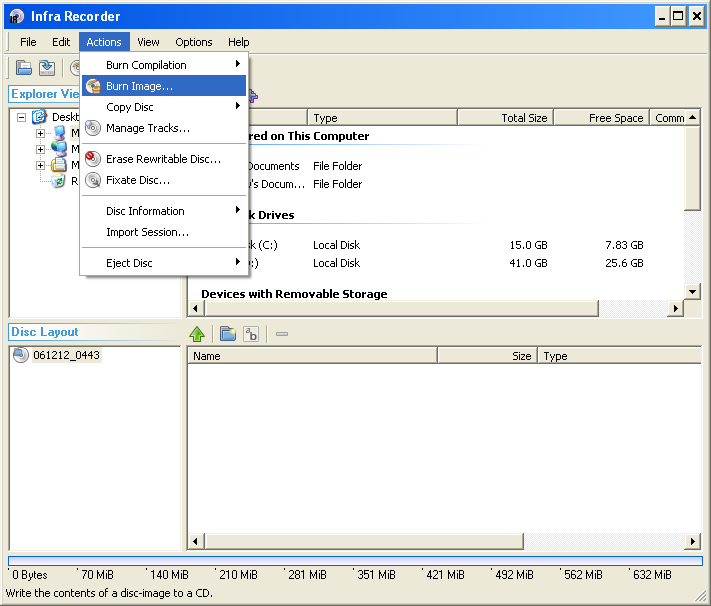711x606 pixels.
Task: Add new folder icon in Disc Layout
Action: coord(228,334)
